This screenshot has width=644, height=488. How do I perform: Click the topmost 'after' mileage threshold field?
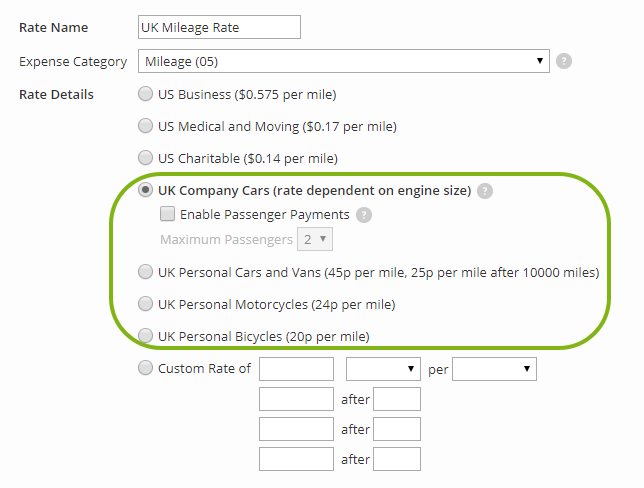pyautogui.click(x=396, y=400)
